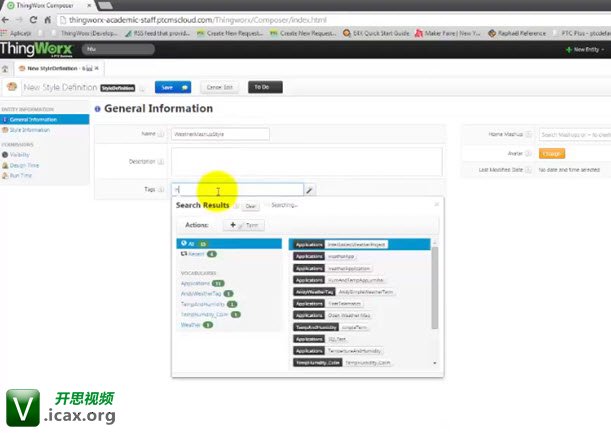The height and width of the screenshot is (433, 611).
Task: Click the Composer home tab icon
Action: click(x=5, y=69)
